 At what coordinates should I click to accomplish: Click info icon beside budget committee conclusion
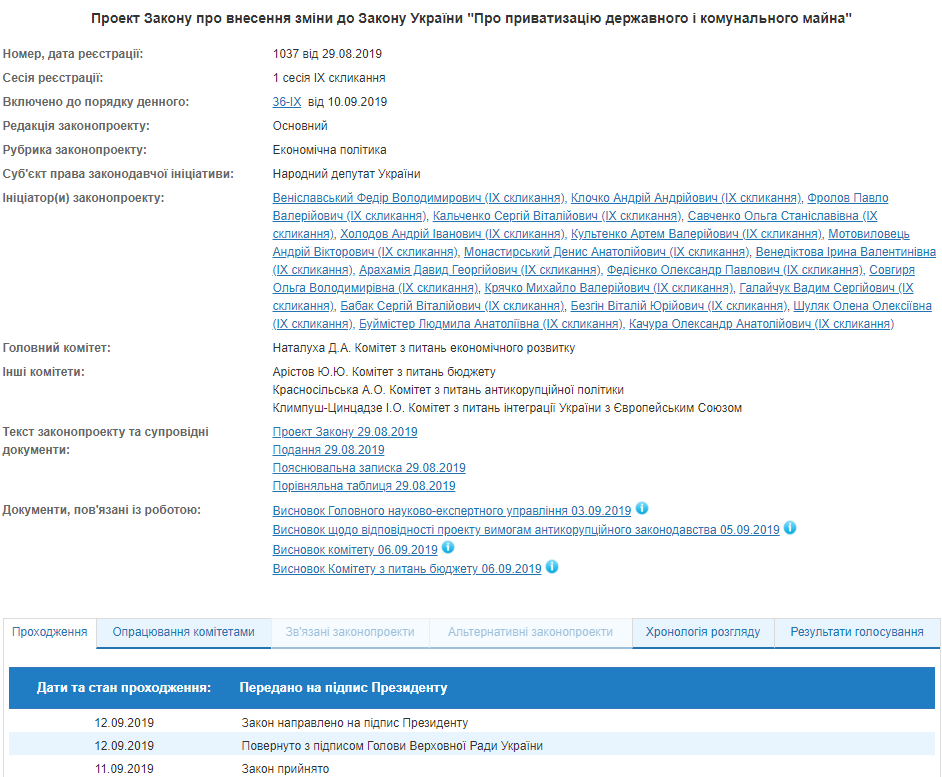552,567
